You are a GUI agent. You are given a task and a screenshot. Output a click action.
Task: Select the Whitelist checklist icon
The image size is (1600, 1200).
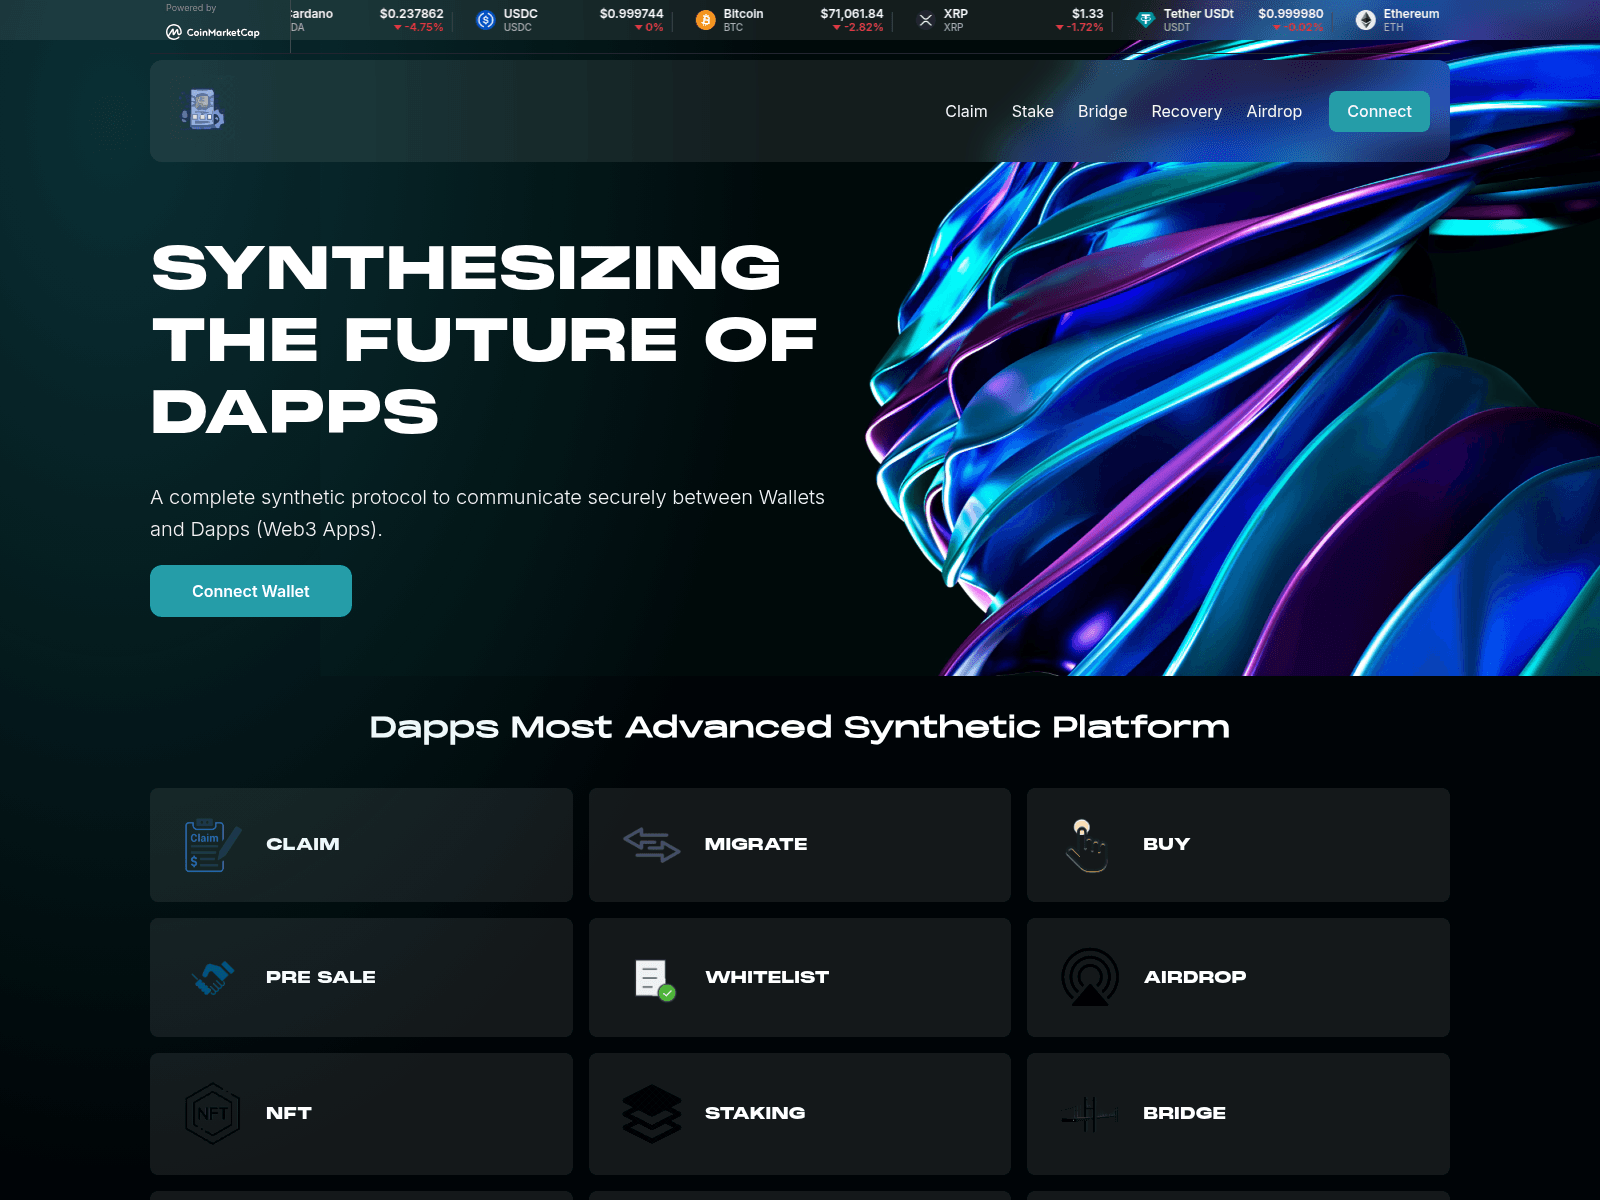click(x=651, y=977)
